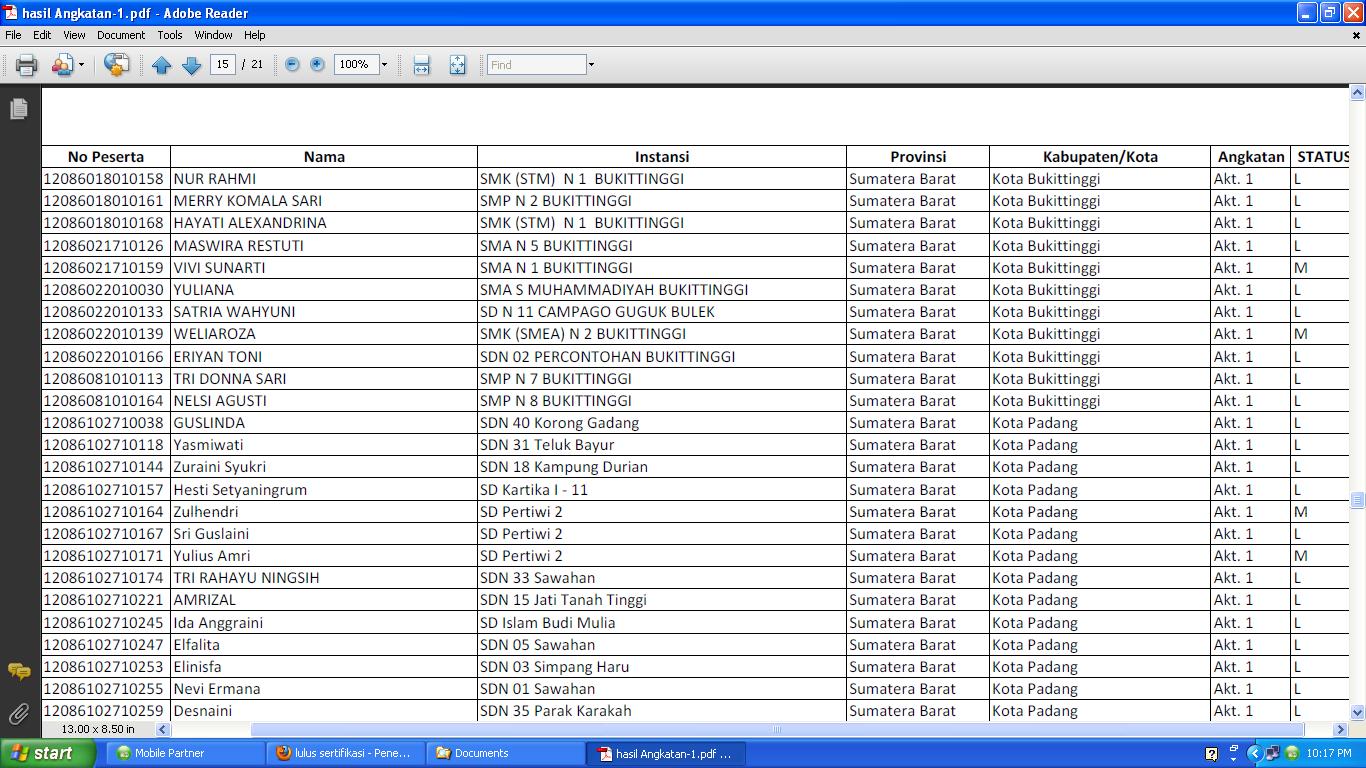
Task: Click SDN 35 Parak Karakah cell
Action: (556, 711)
